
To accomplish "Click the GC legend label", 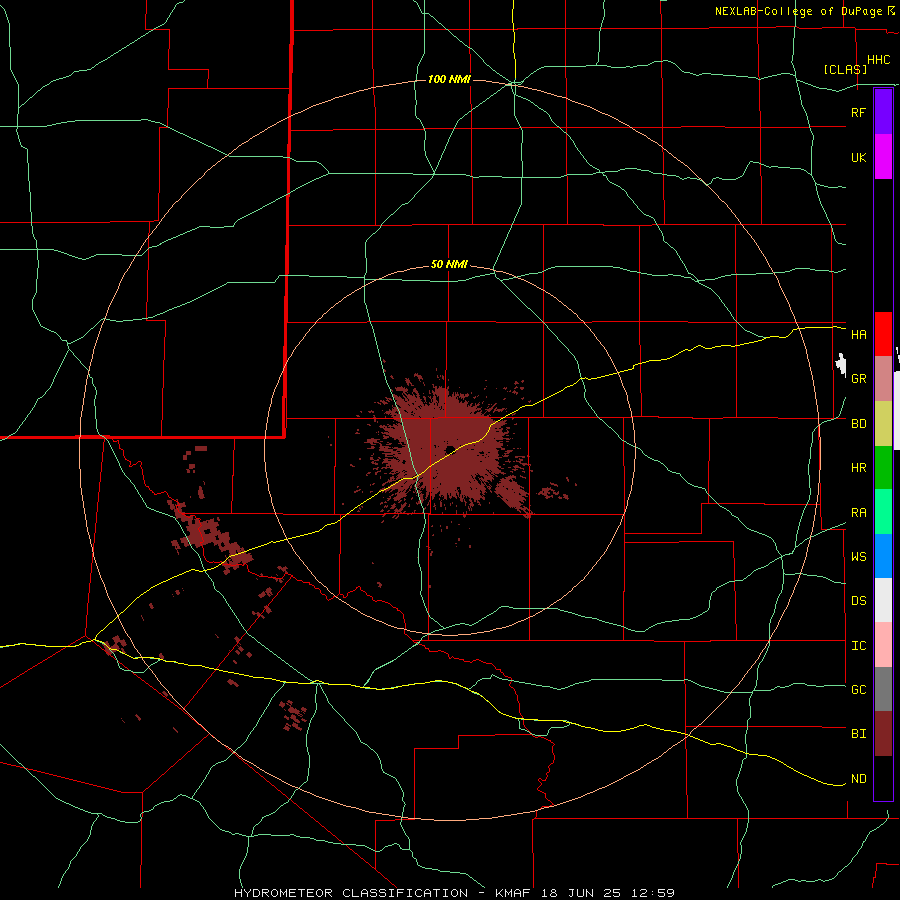I will (858, 689).
